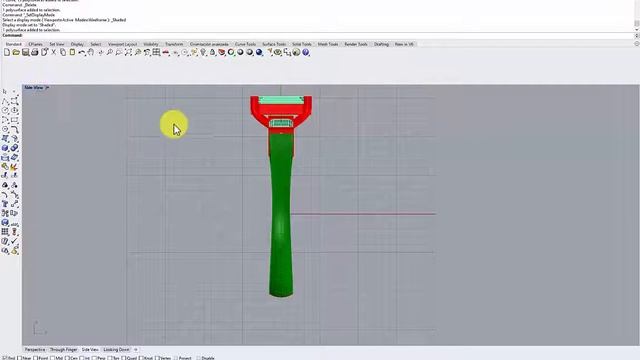This screenshot has width=640, height=360.
Task: Select the Pan view hand icon
Action: 91,52
